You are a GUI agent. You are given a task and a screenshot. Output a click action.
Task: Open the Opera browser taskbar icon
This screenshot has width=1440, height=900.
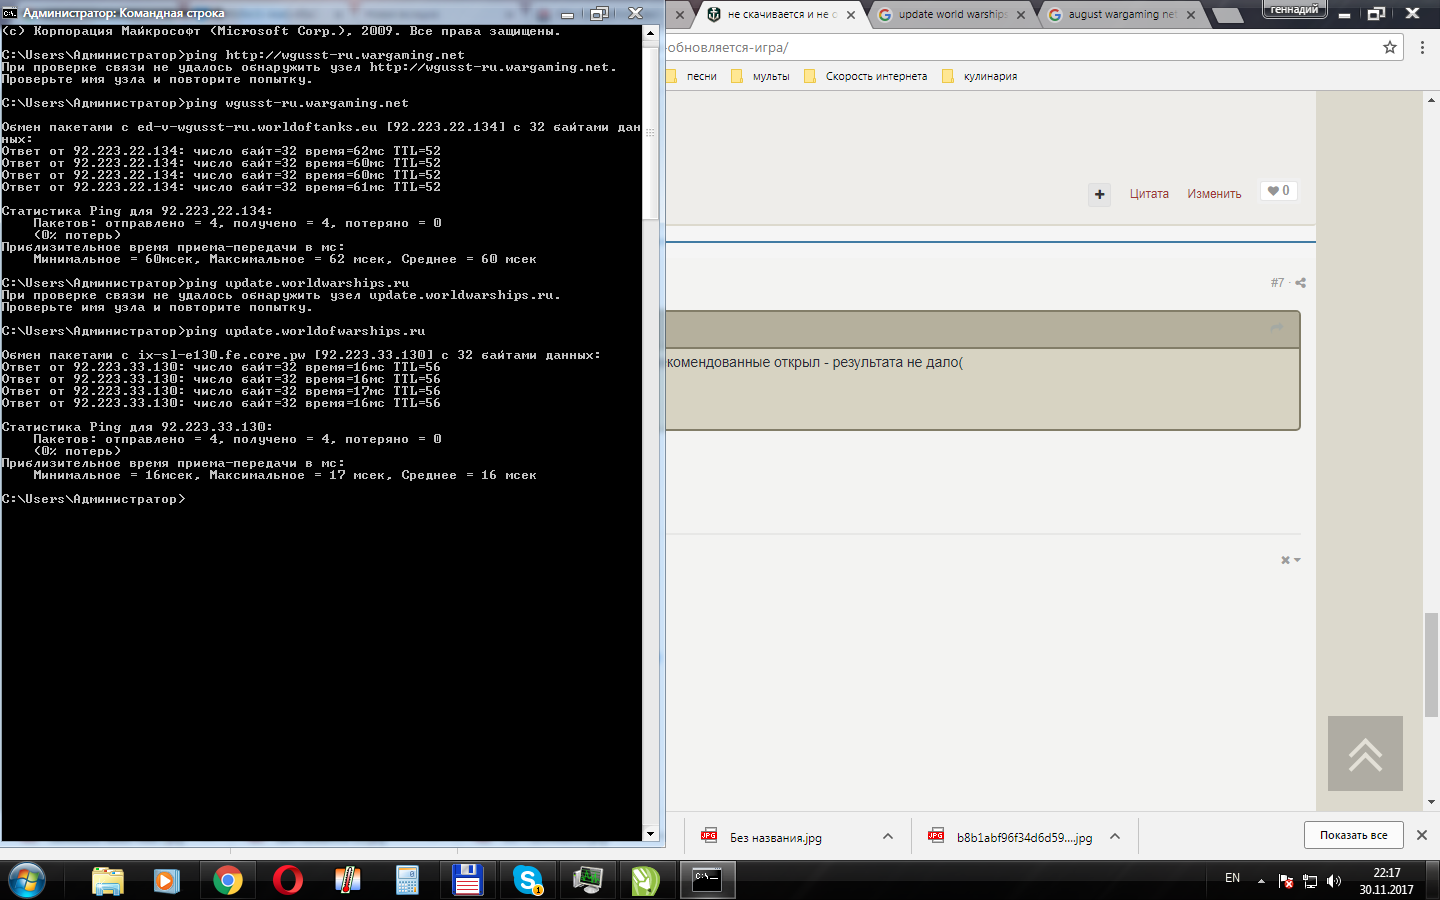(x=288, y=881)
